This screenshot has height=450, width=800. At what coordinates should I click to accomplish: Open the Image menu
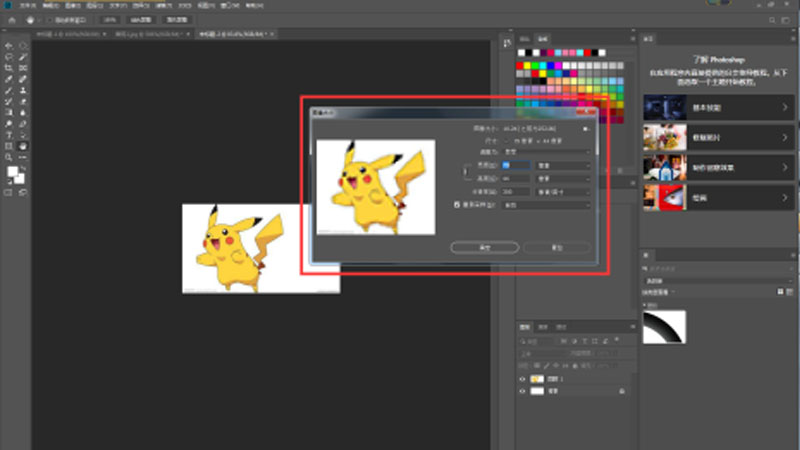coord(72,6)
